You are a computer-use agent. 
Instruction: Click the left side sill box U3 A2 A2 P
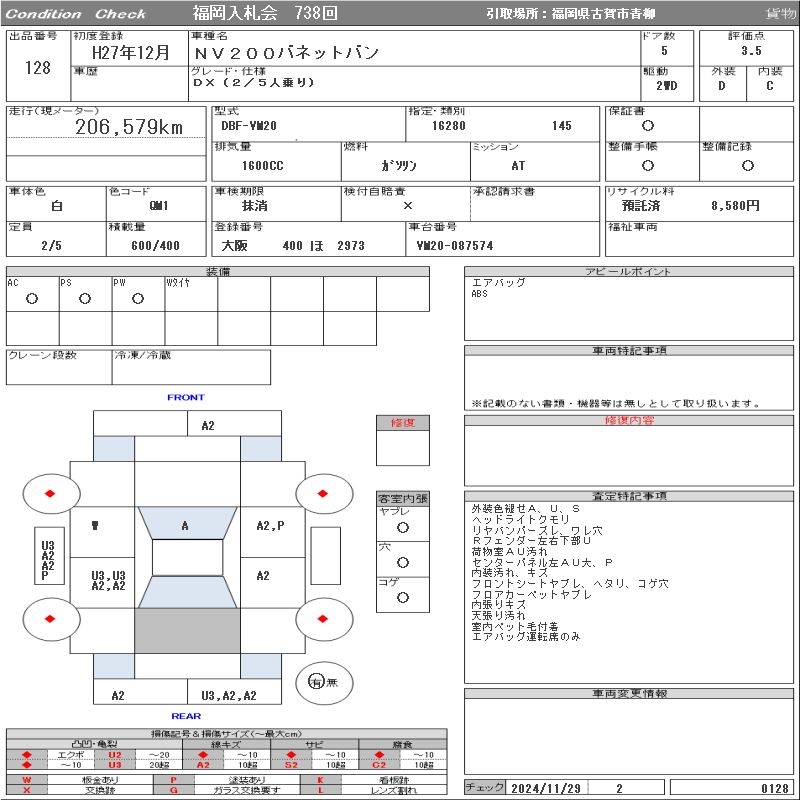click(49, 556)
